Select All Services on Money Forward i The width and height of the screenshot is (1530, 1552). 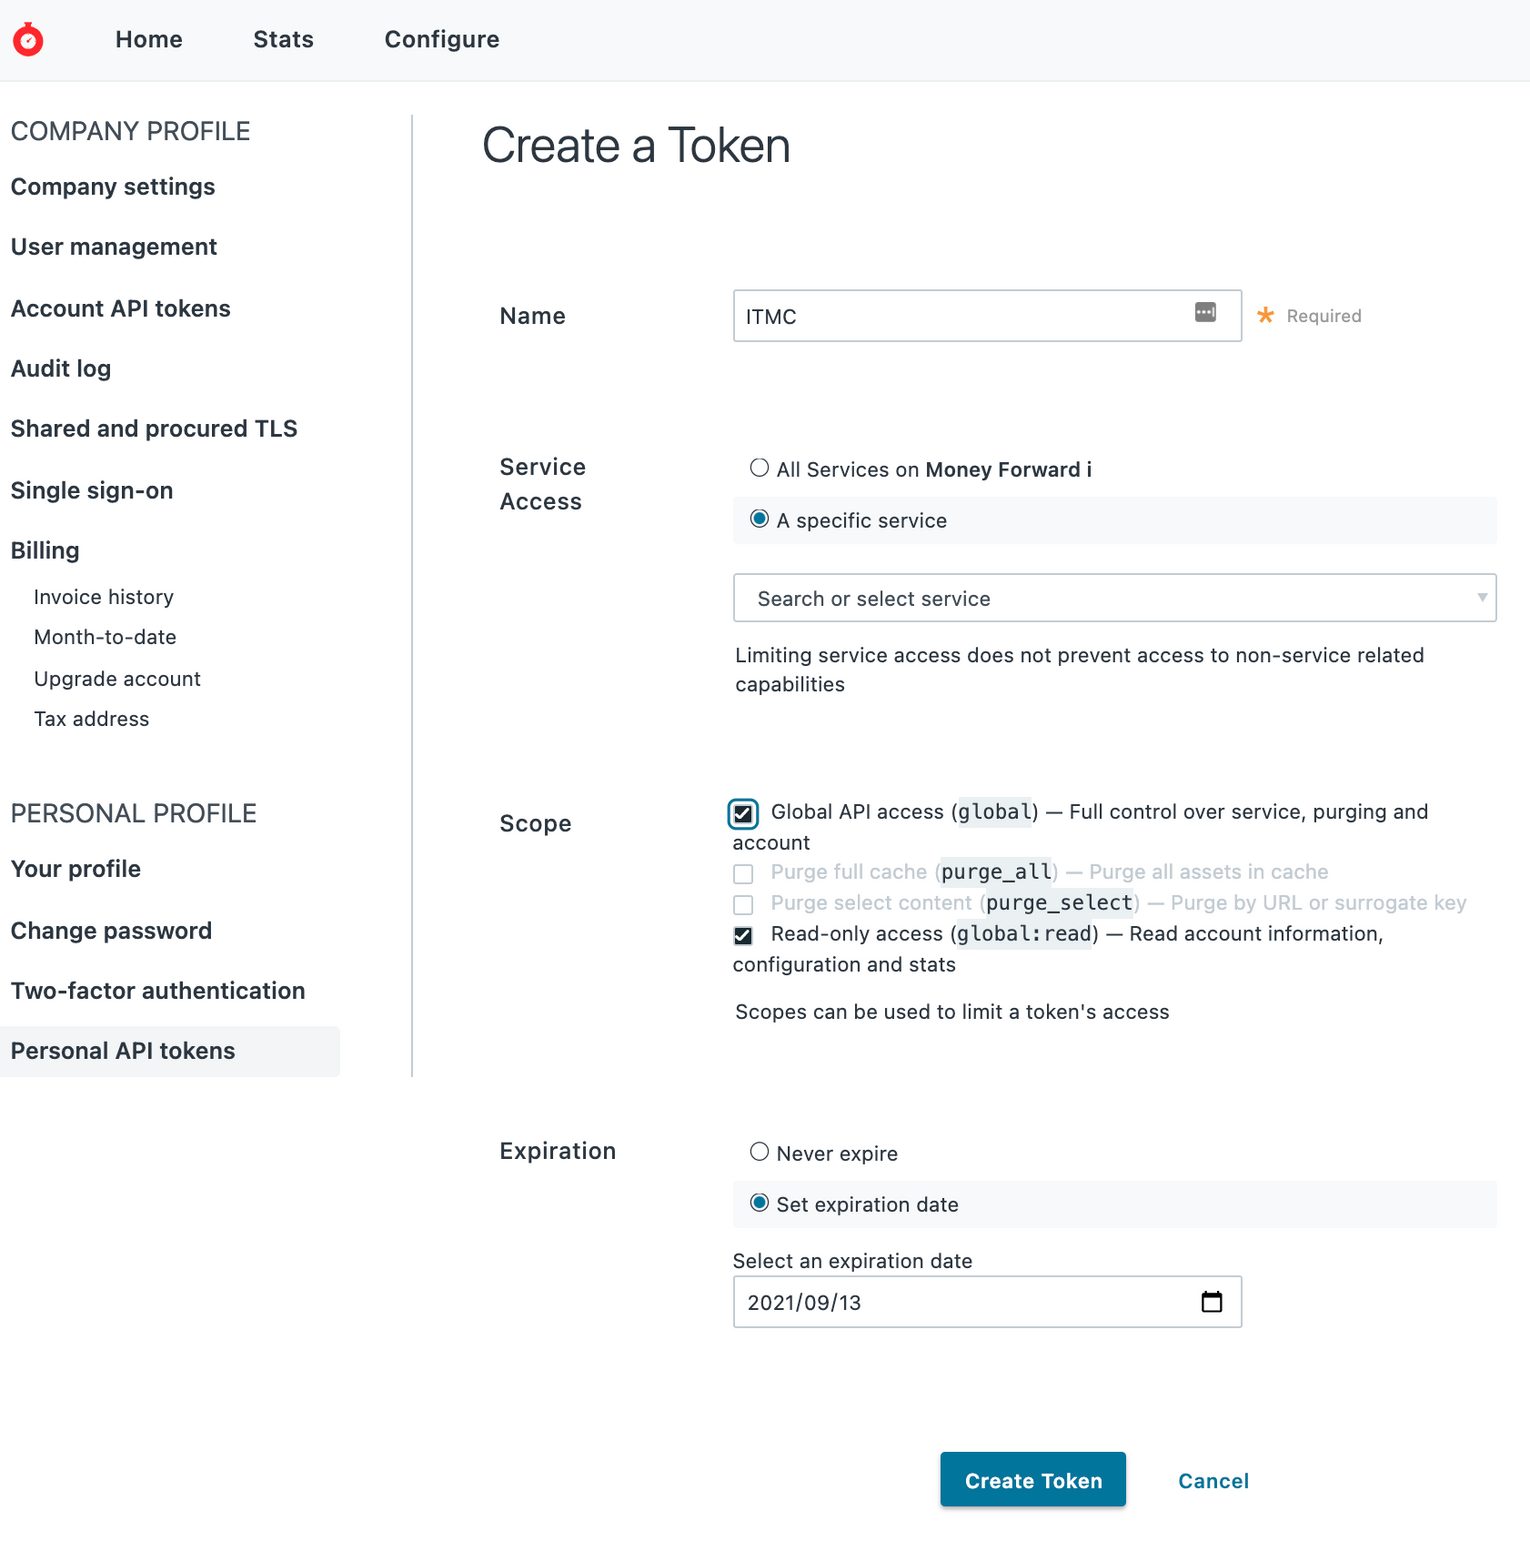759,468
